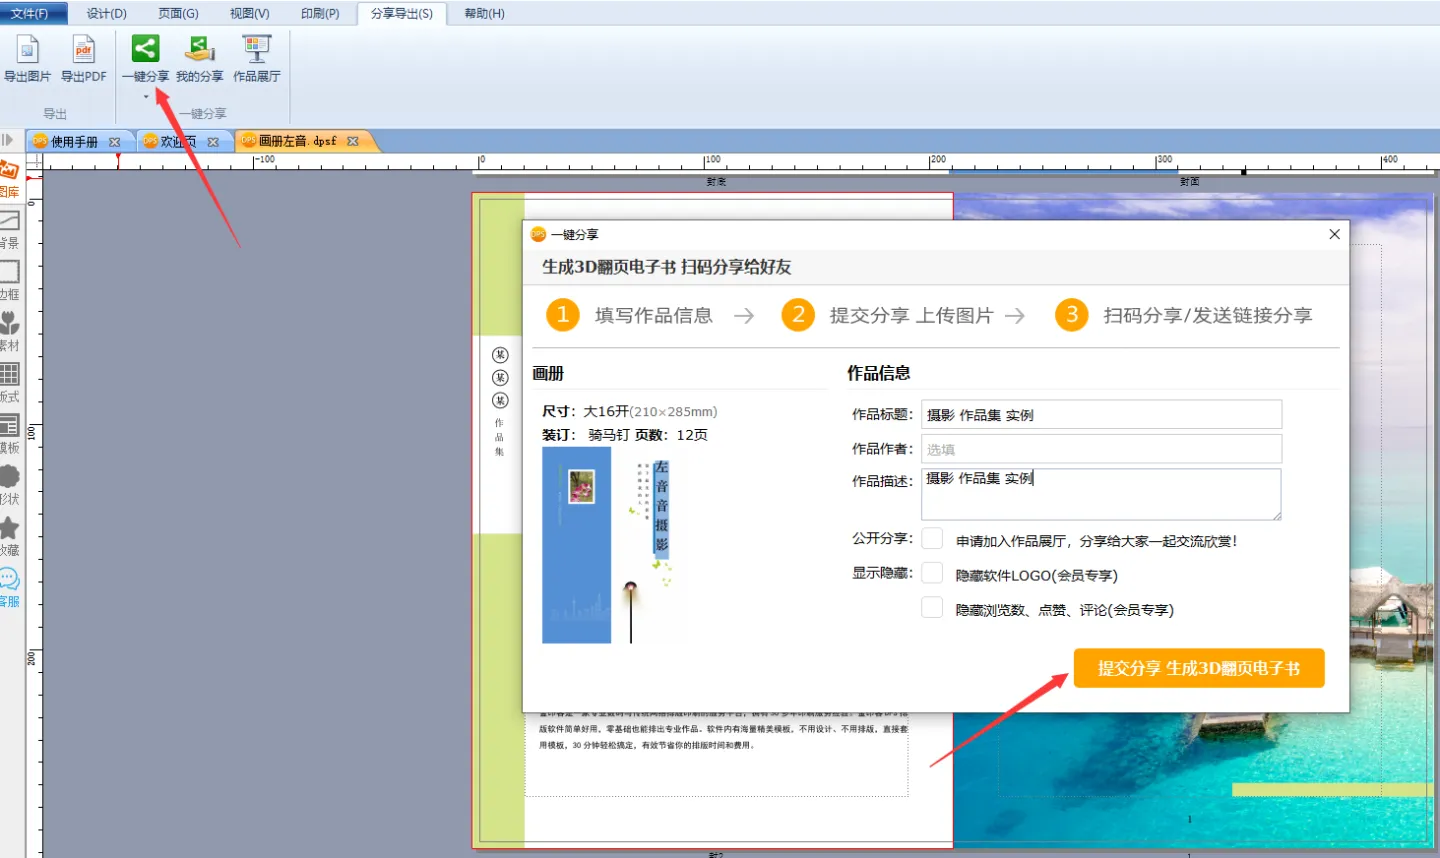
Task: Open the 版式 layout grid panel
Action: coord(10,375)
